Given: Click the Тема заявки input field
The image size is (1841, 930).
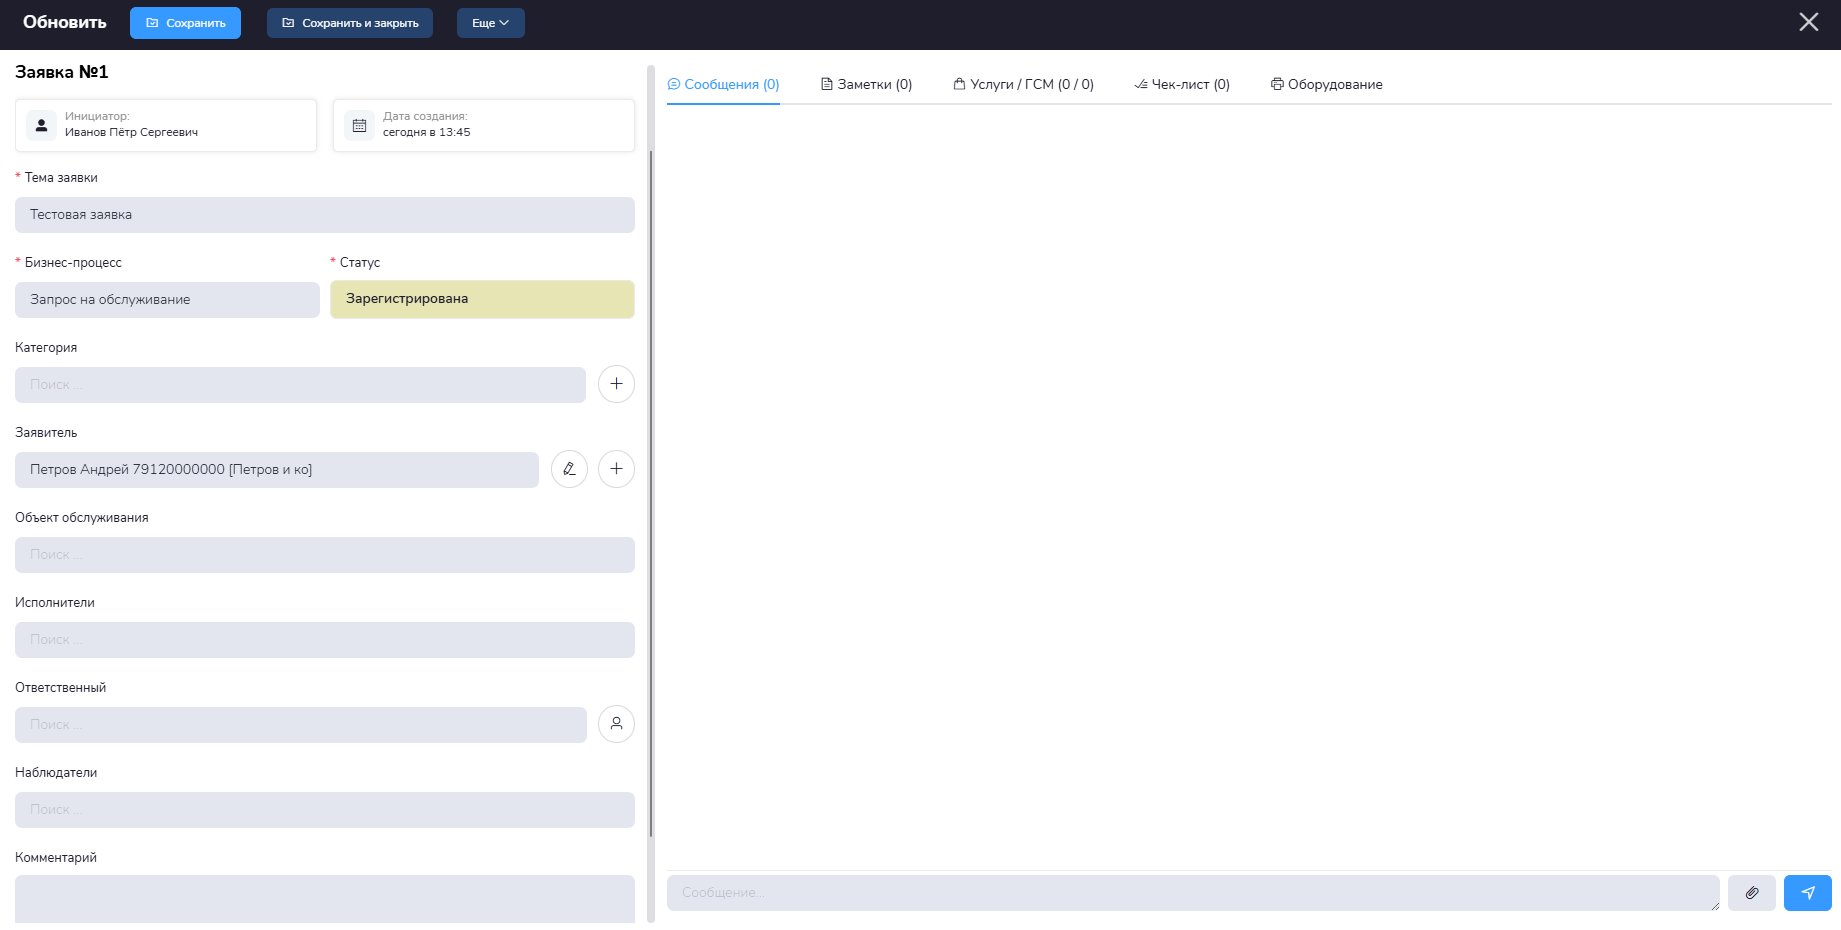Looking at the screenshot, I should pyautogui.click(x=324, y=215).
